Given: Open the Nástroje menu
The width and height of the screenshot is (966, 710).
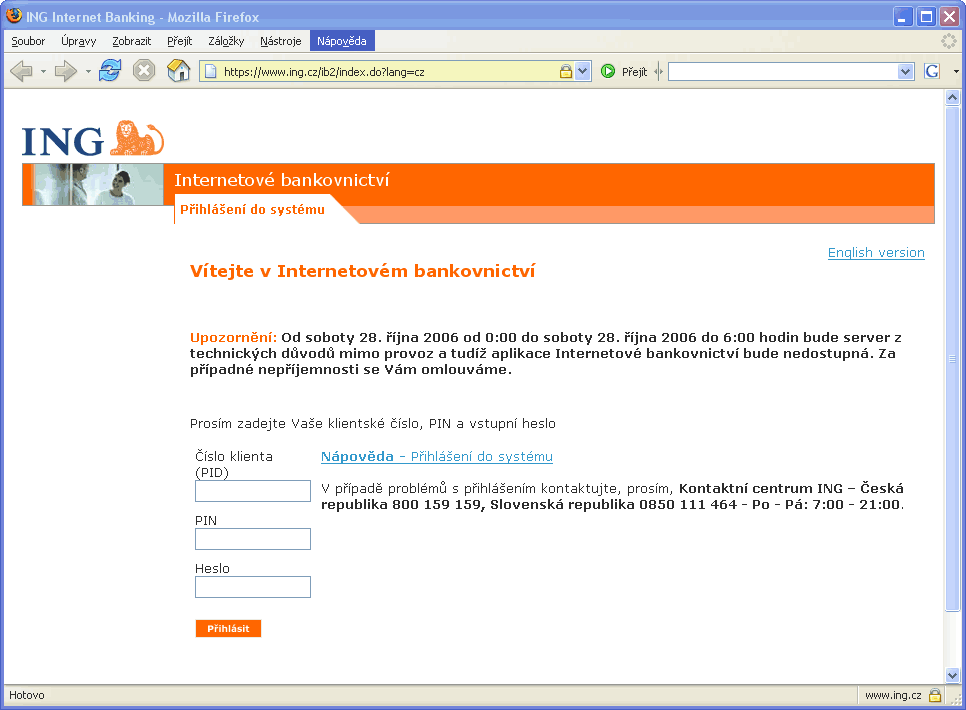Looking at the screenshot, I should click(x=280, y=41).
